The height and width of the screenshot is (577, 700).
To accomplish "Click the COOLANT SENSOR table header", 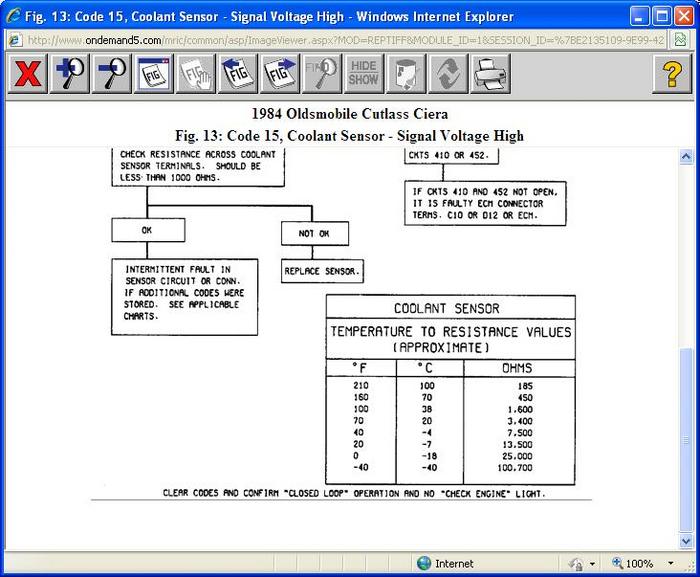I will [447, 309].
